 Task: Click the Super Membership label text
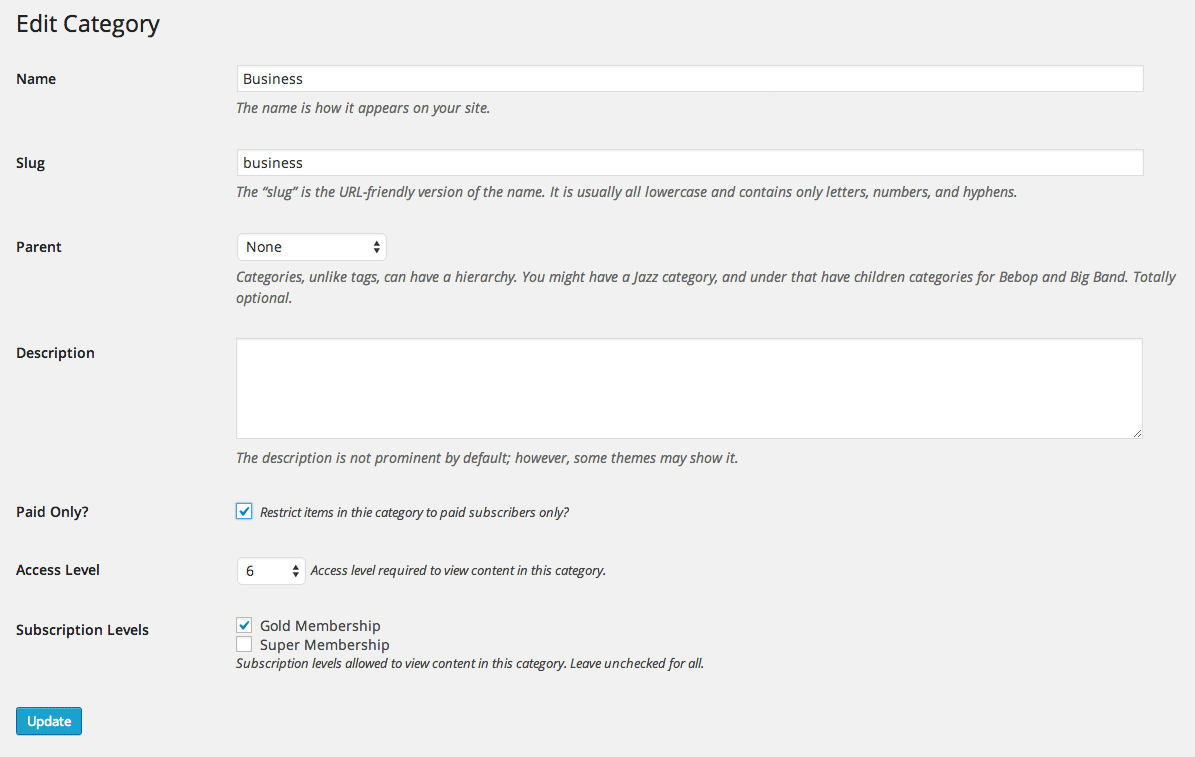[x=325, y=645]
